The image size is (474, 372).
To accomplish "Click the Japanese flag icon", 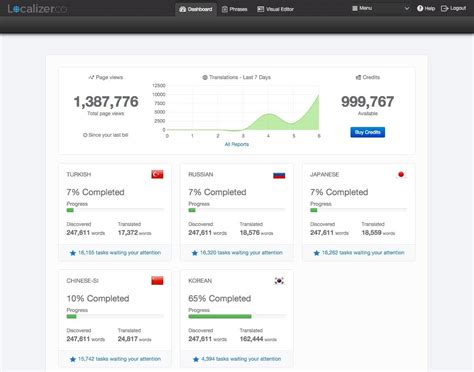I will pos(401,174).
